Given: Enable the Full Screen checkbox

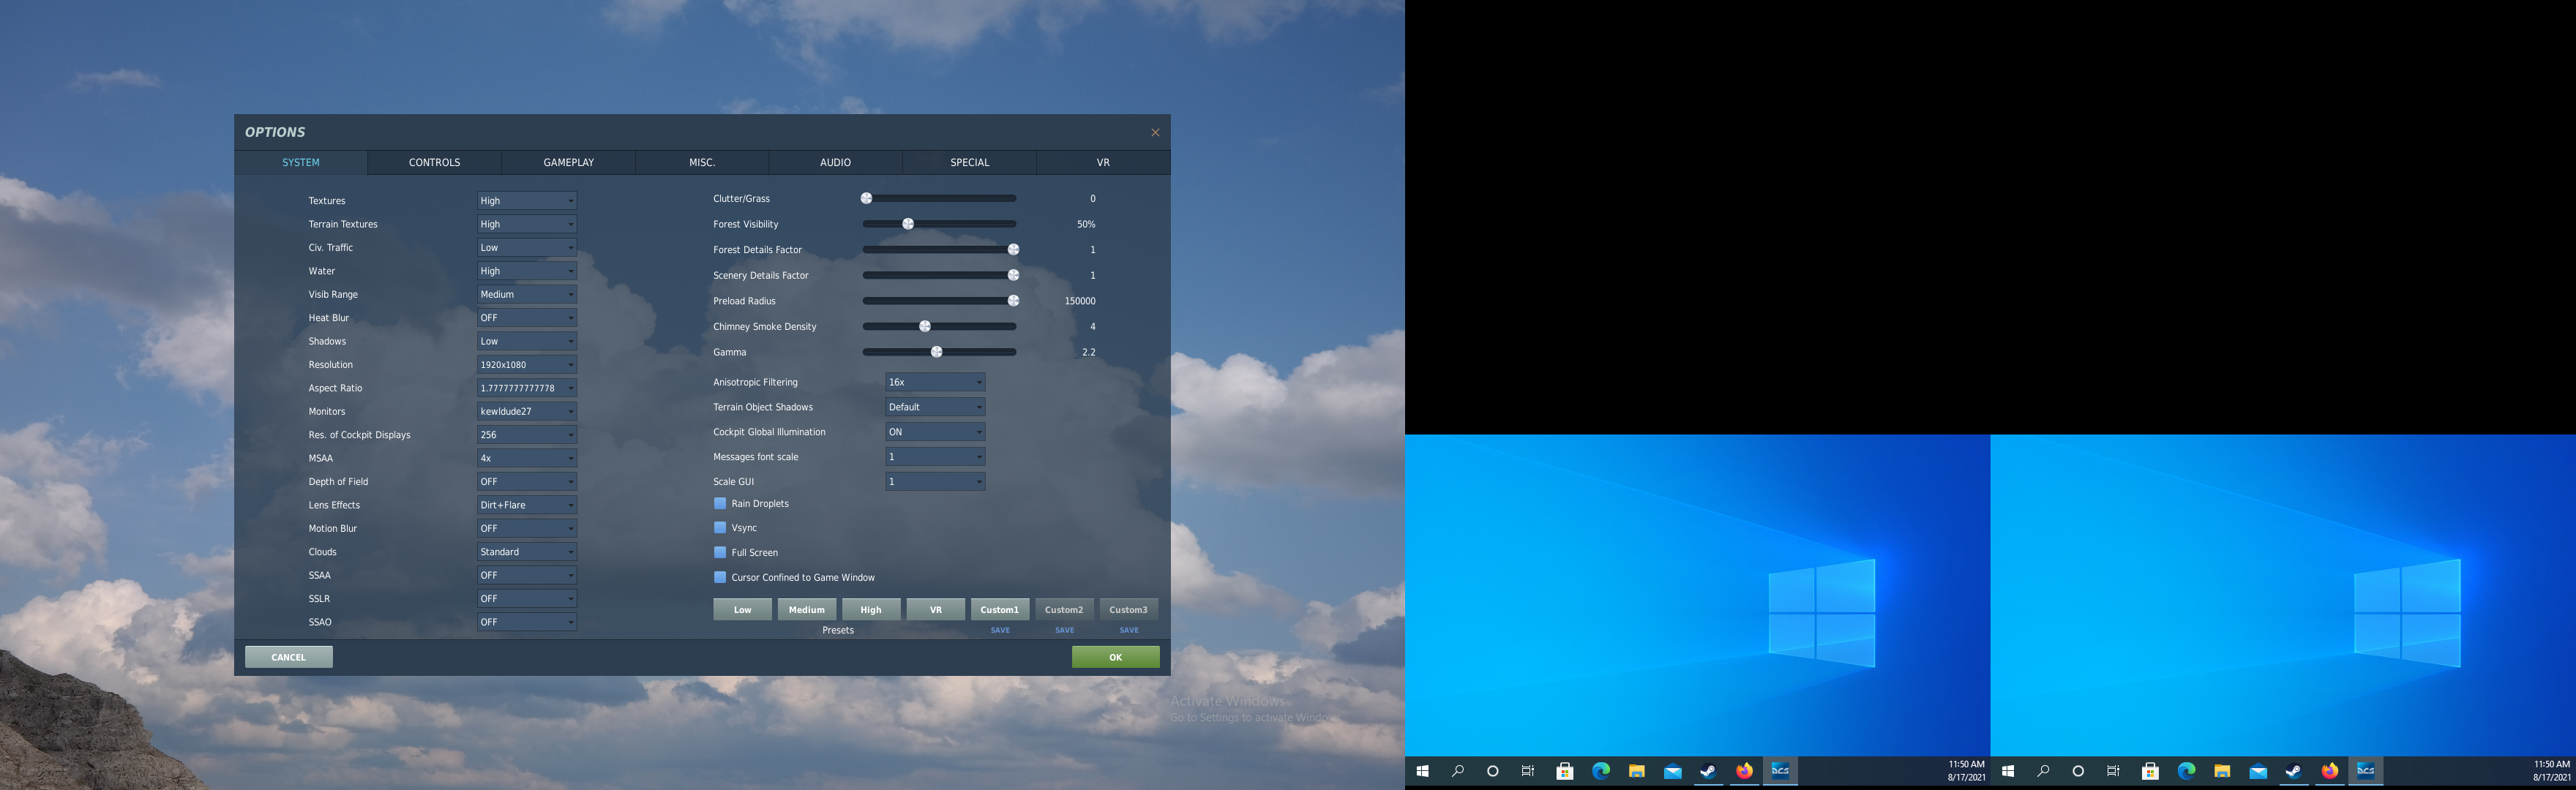Looking at the screenshot, I should pos(720,552).
